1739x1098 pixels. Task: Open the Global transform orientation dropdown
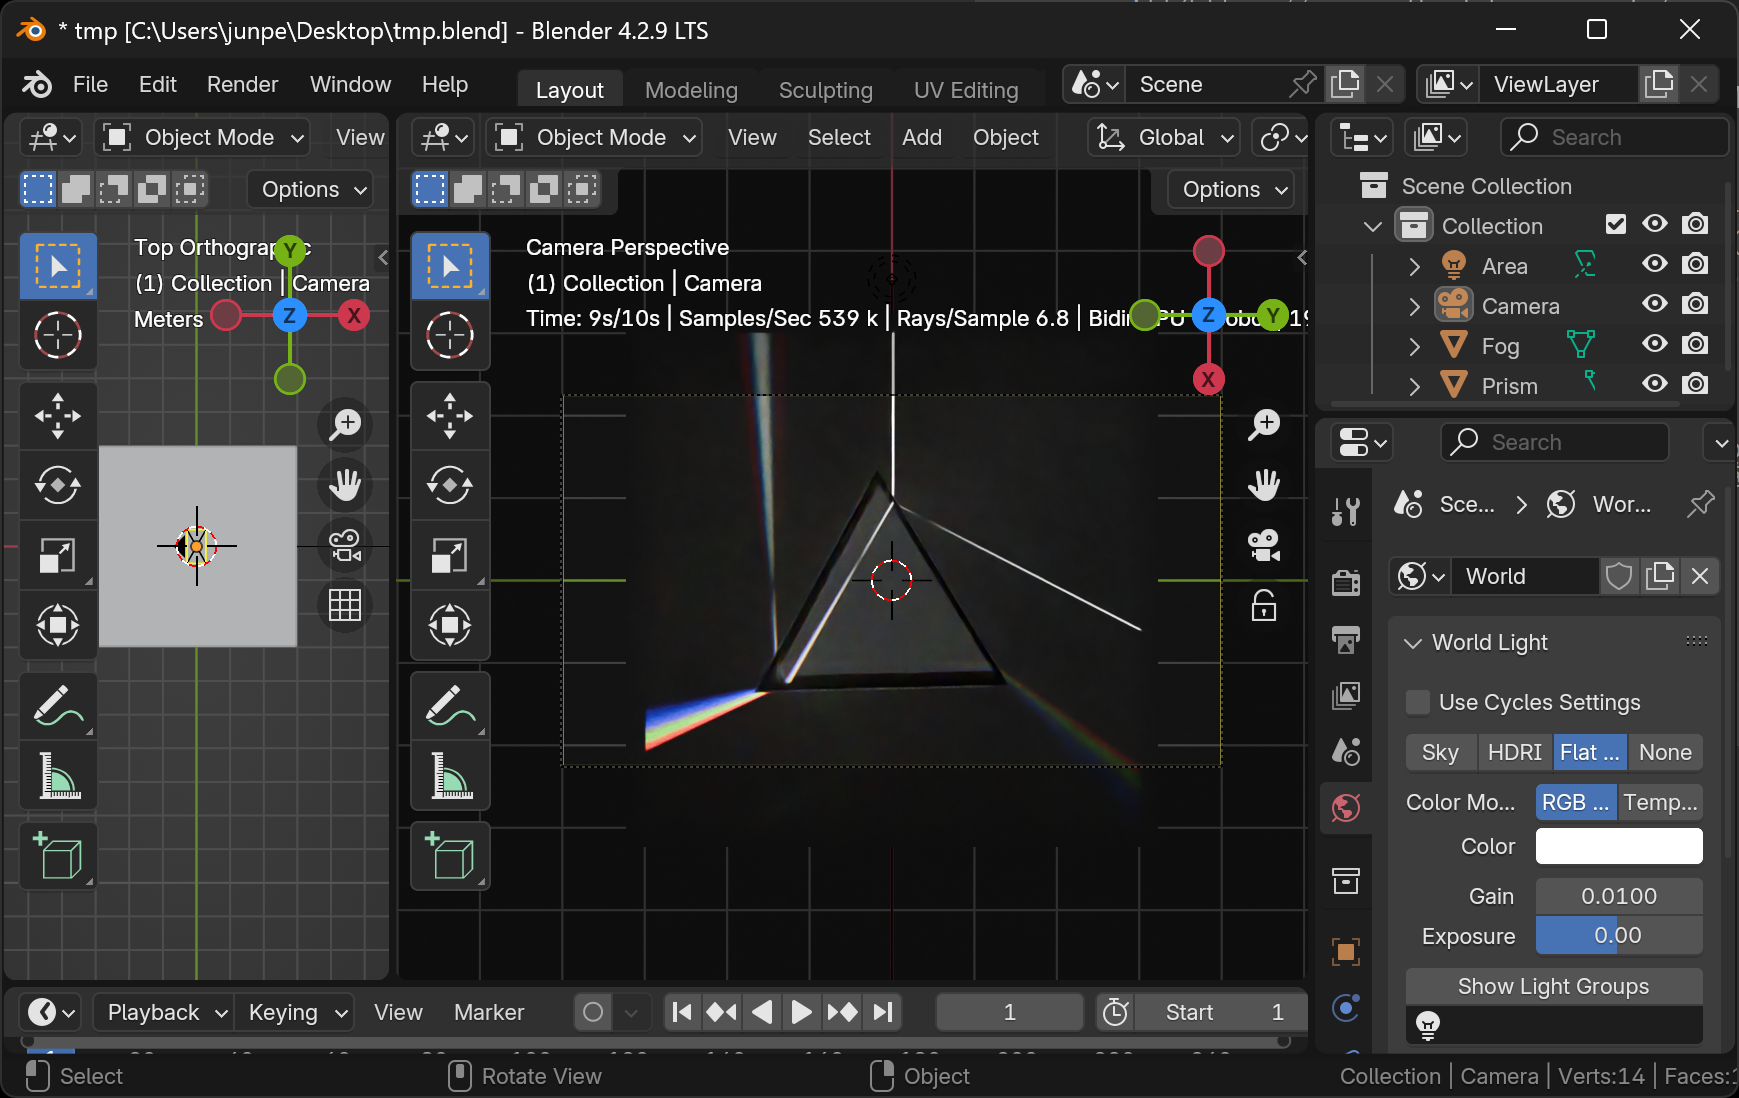click(1166, 137)
